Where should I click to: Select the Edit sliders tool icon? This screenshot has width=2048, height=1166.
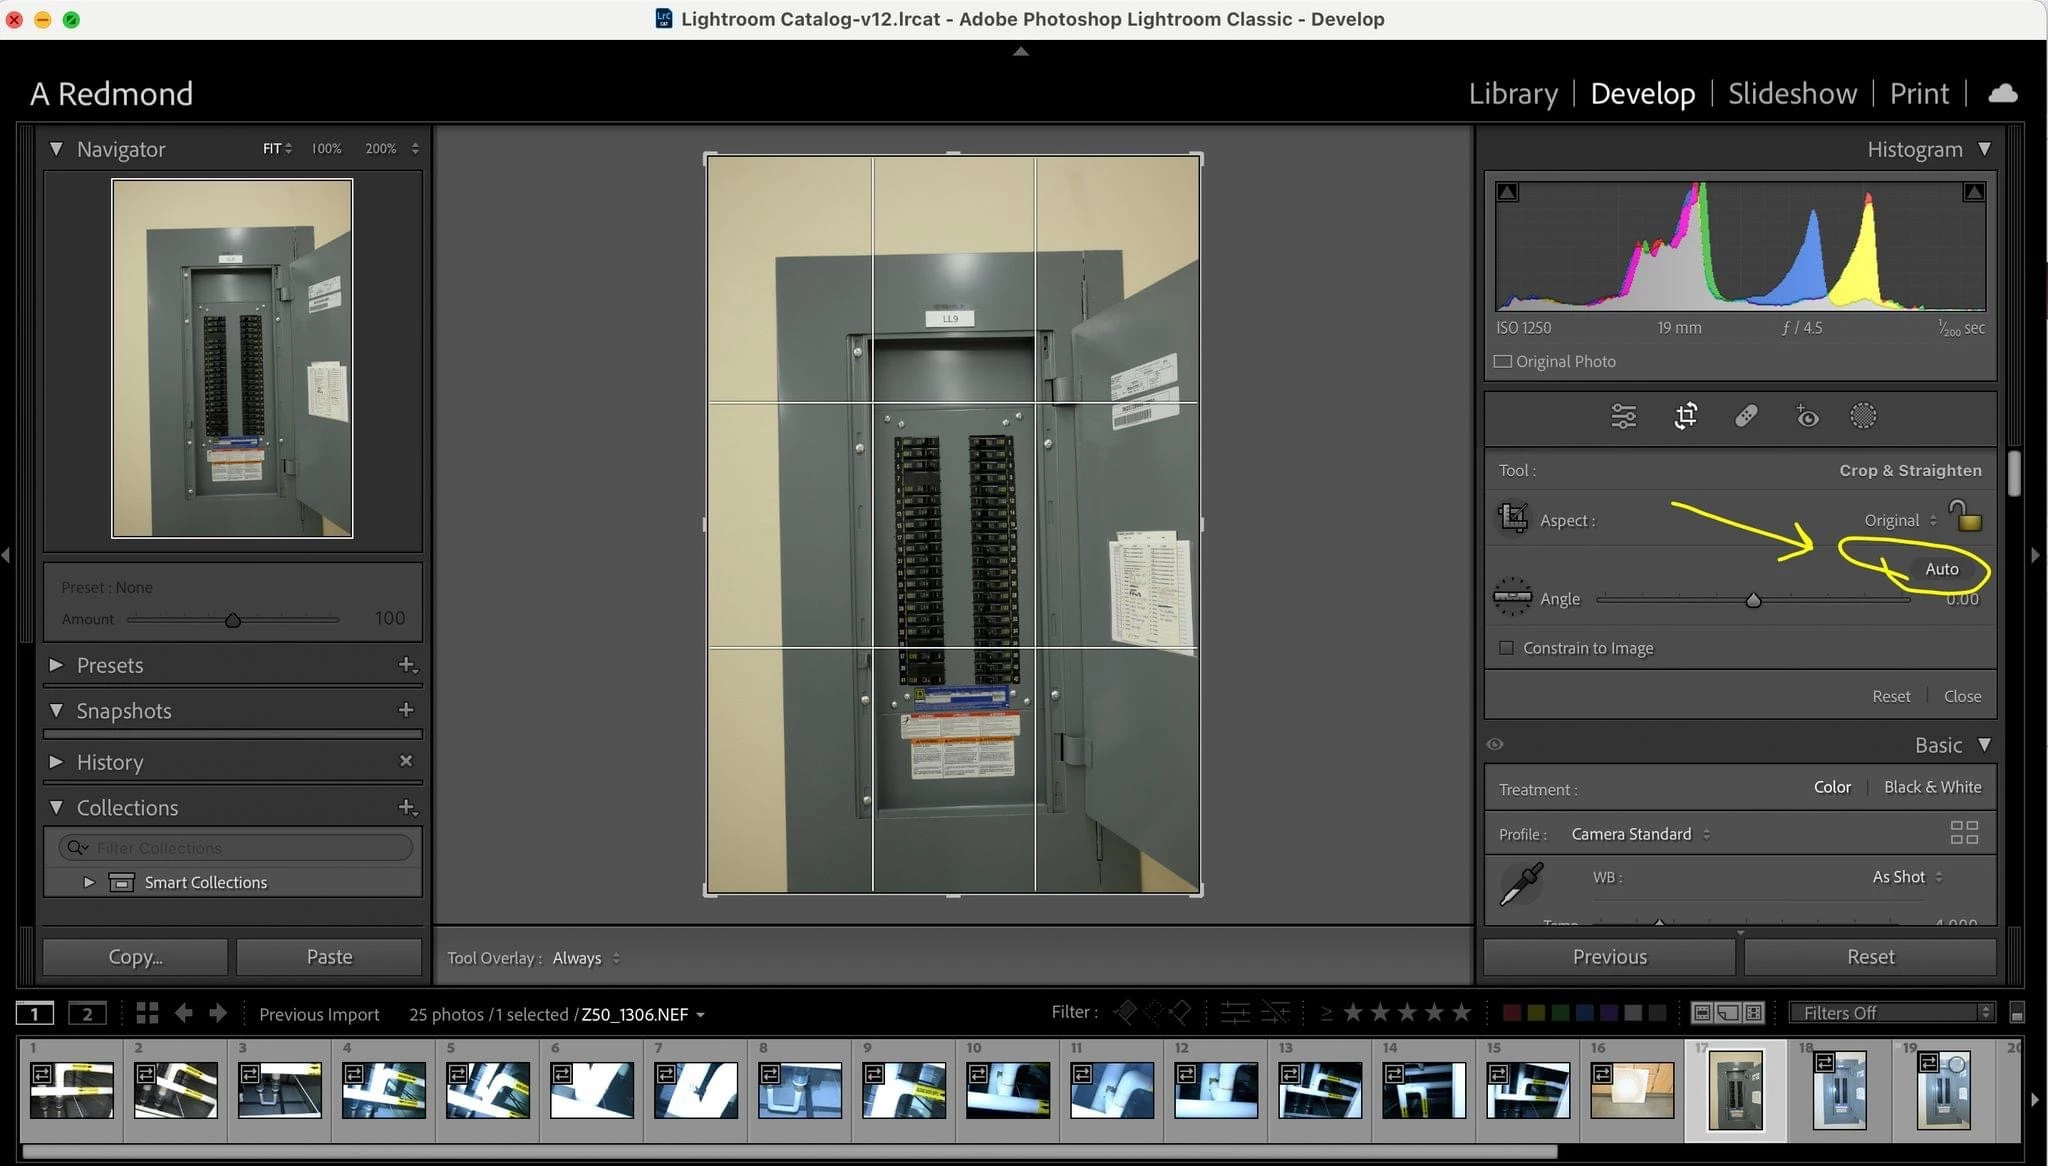pos(1623,416)
